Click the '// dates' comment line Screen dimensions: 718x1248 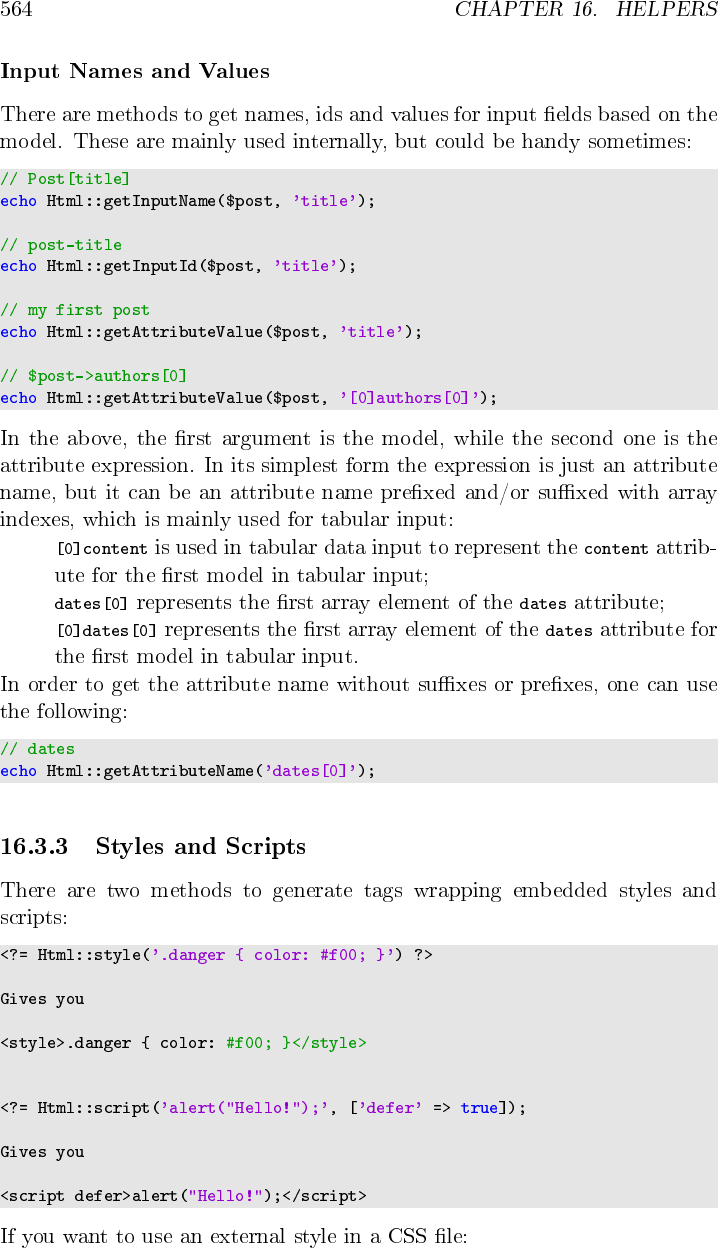[37, 749]
